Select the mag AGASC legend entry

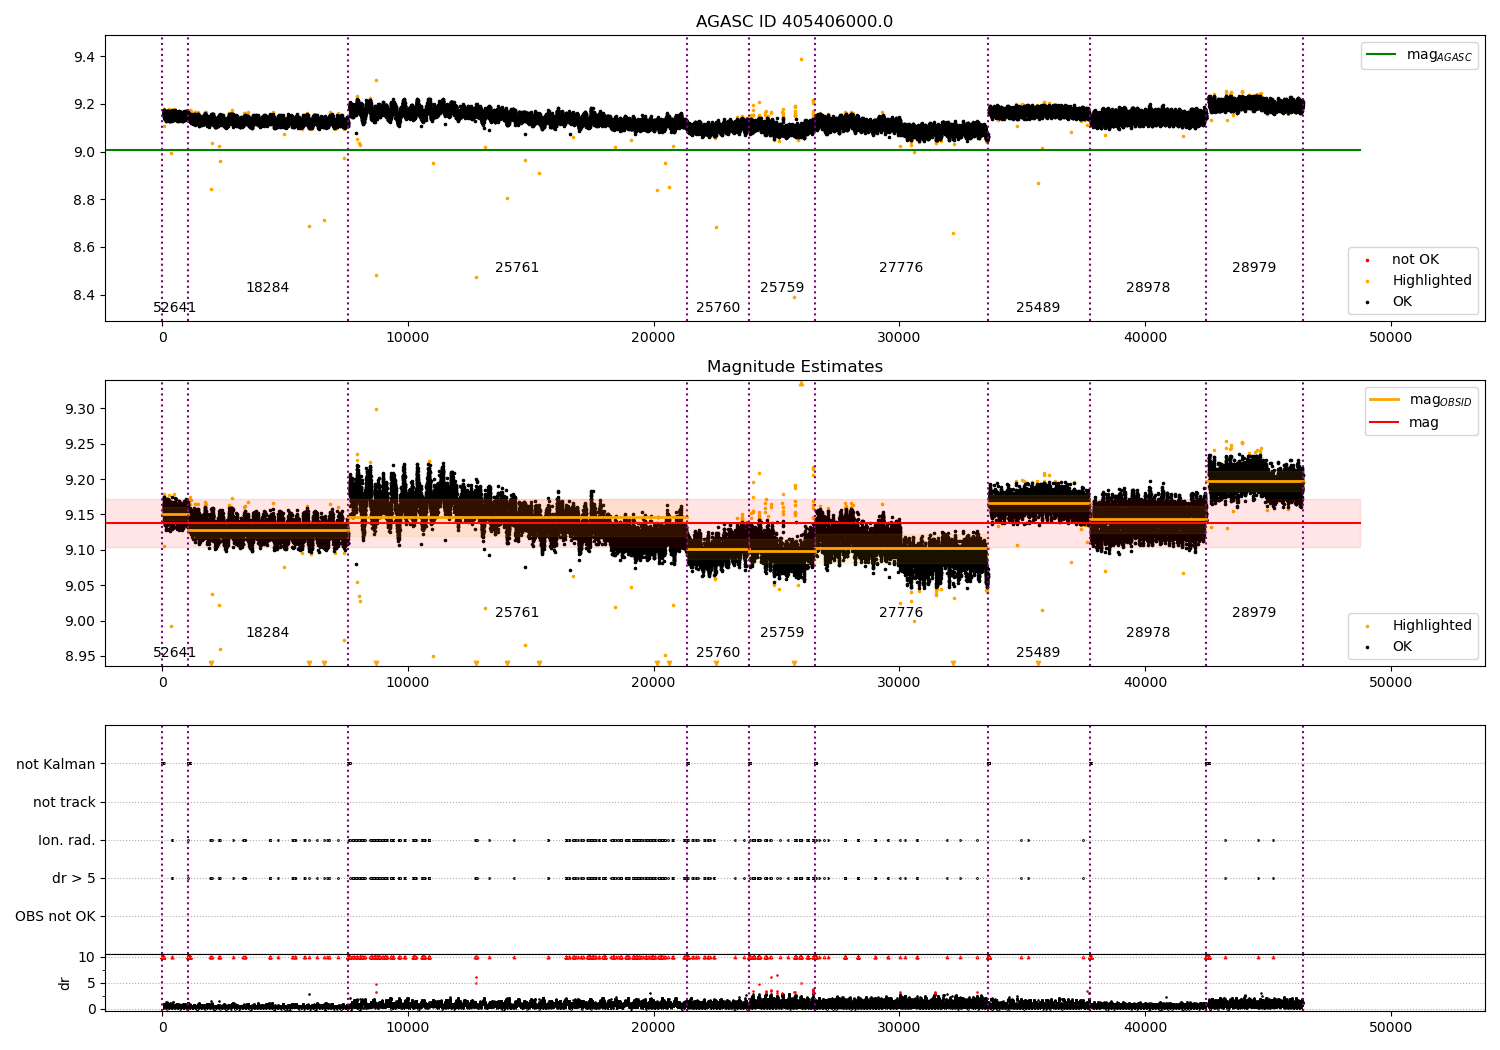[1420, 55]
